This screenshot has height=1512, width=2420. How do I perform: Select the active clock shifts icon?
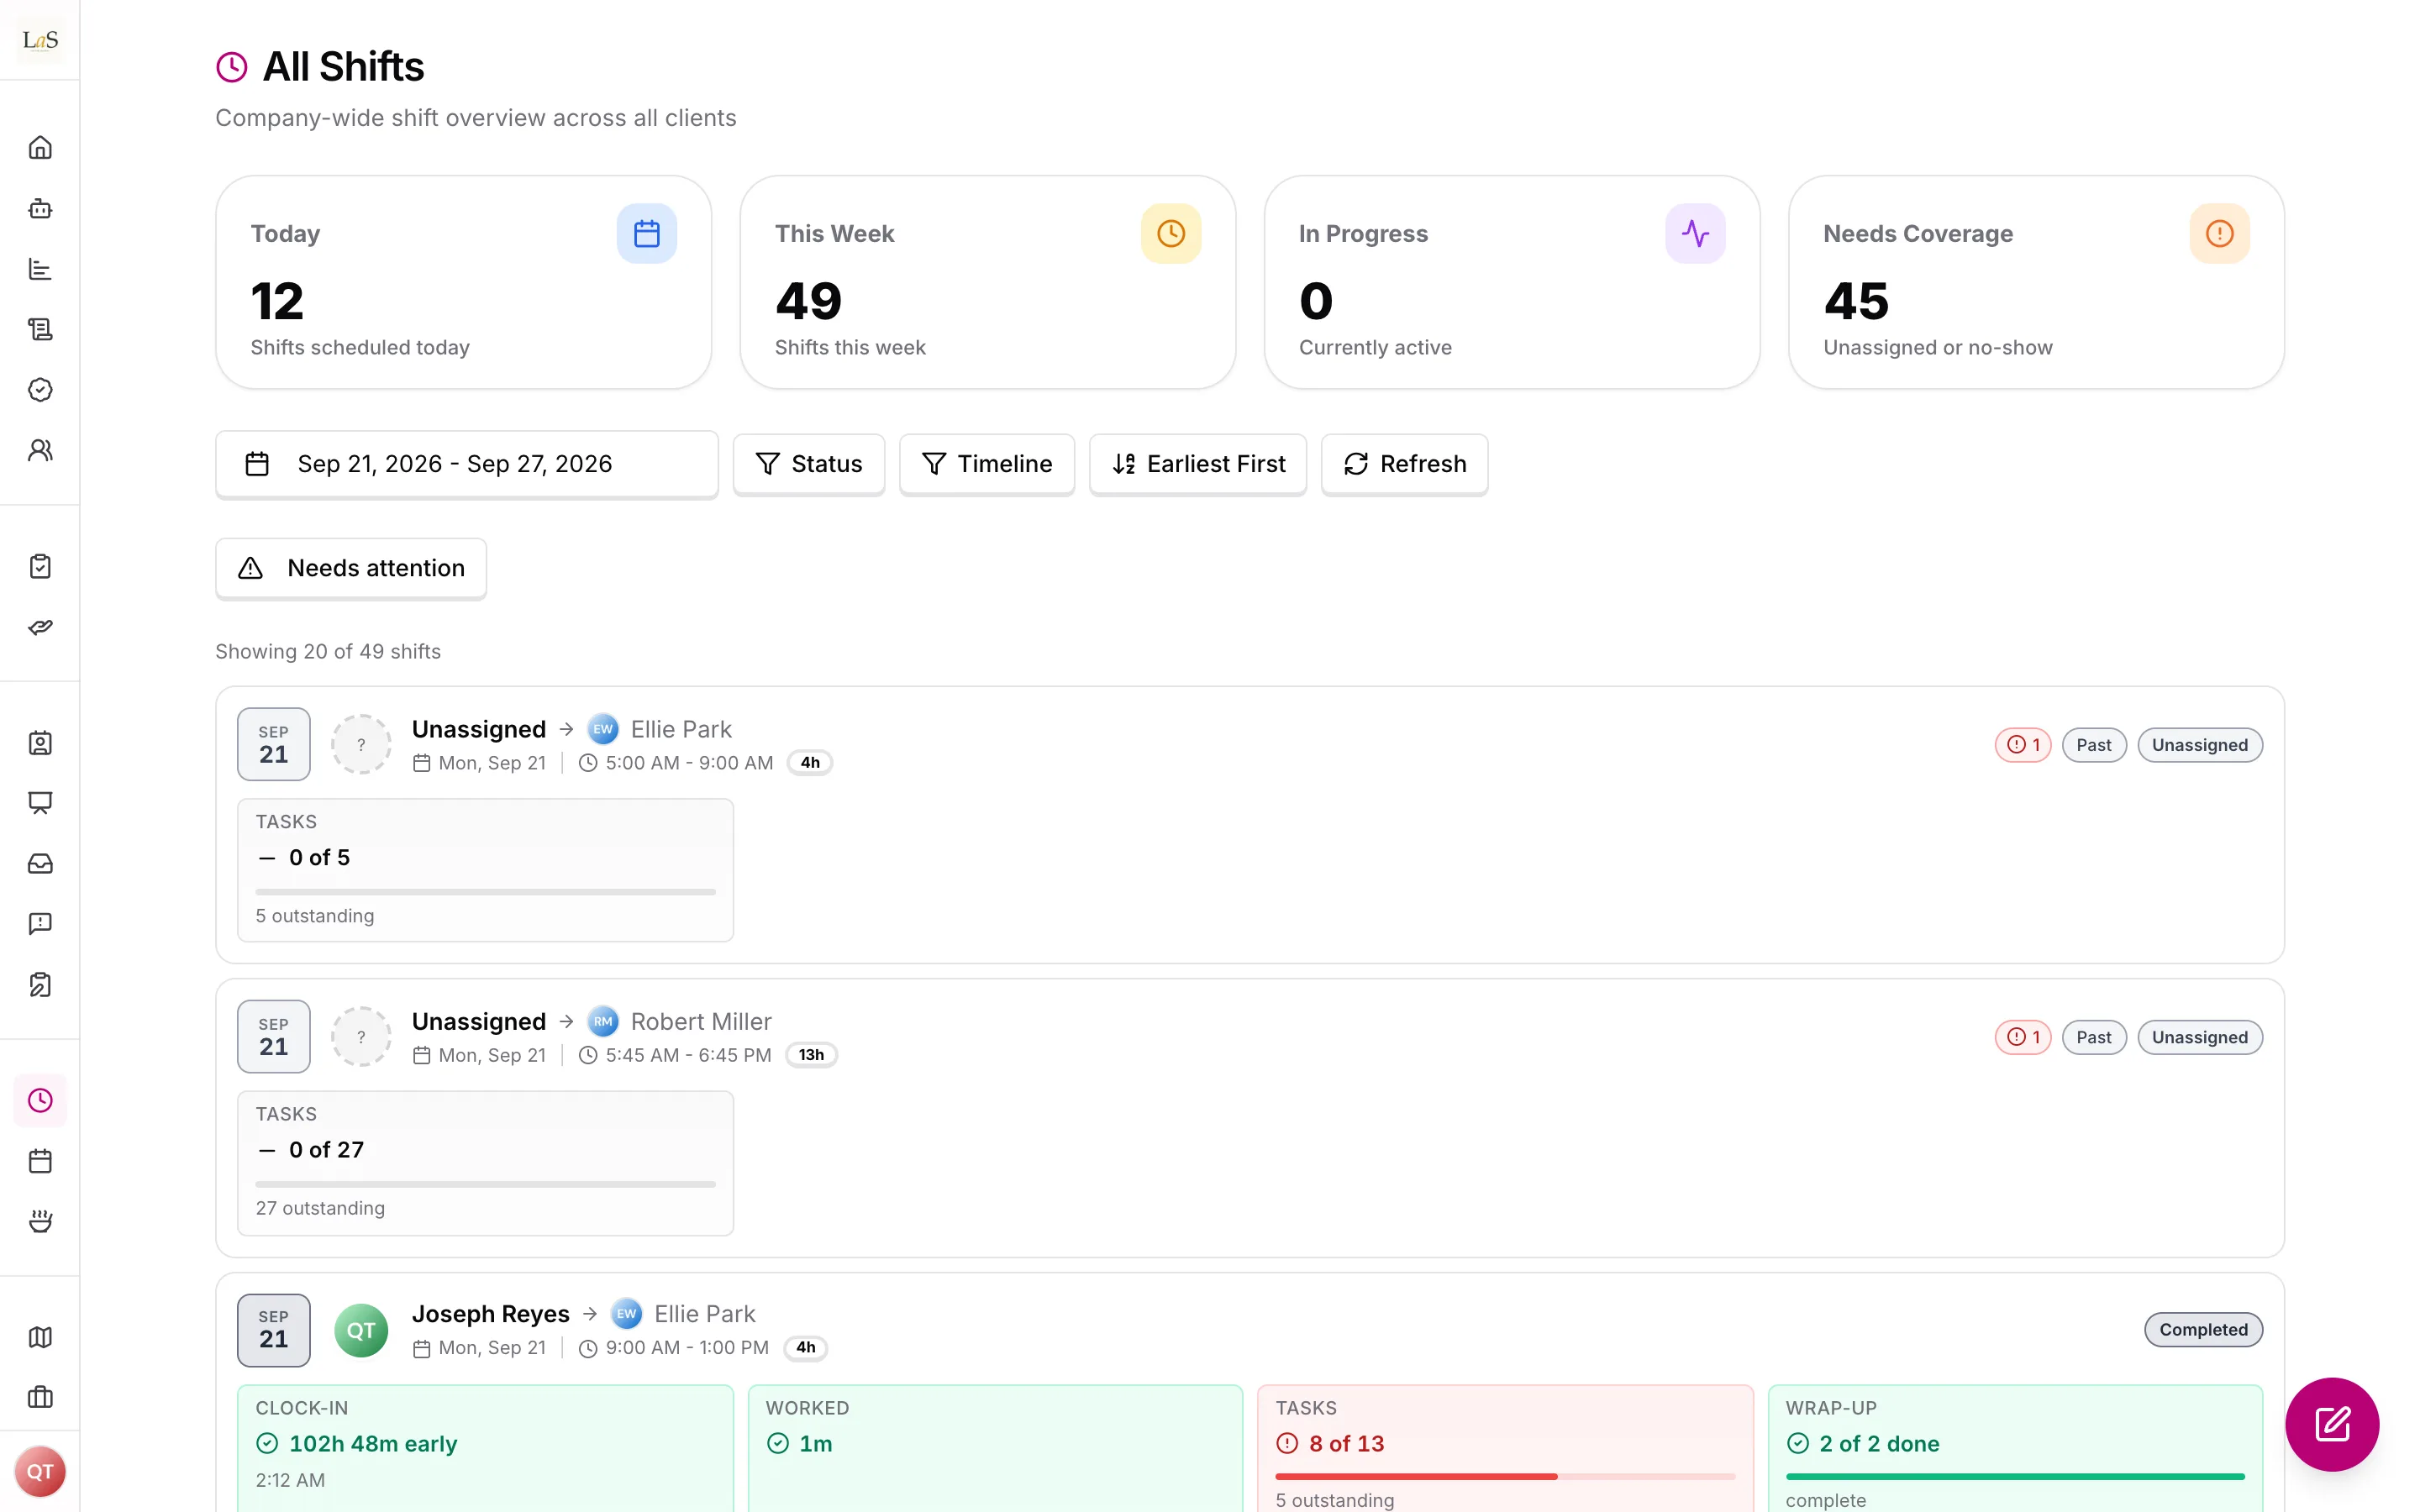(40, 1101)
